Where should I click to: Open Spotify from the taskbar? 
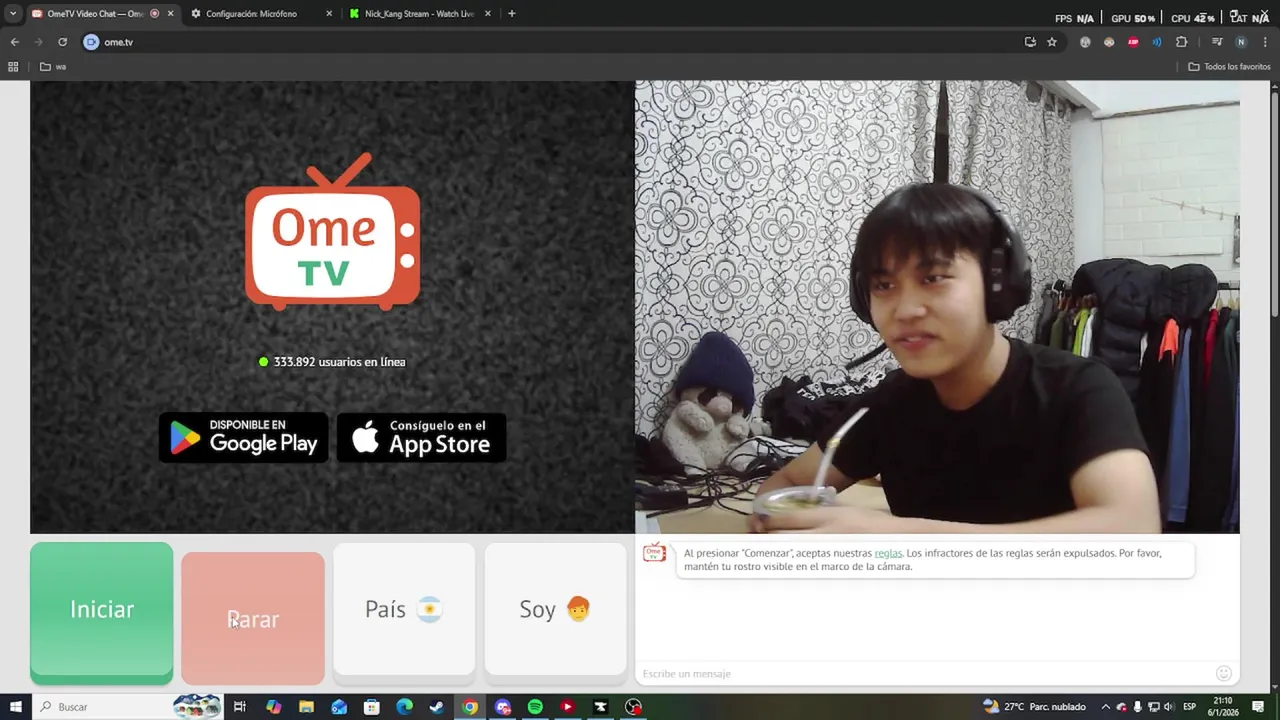(x=535, y=707)
